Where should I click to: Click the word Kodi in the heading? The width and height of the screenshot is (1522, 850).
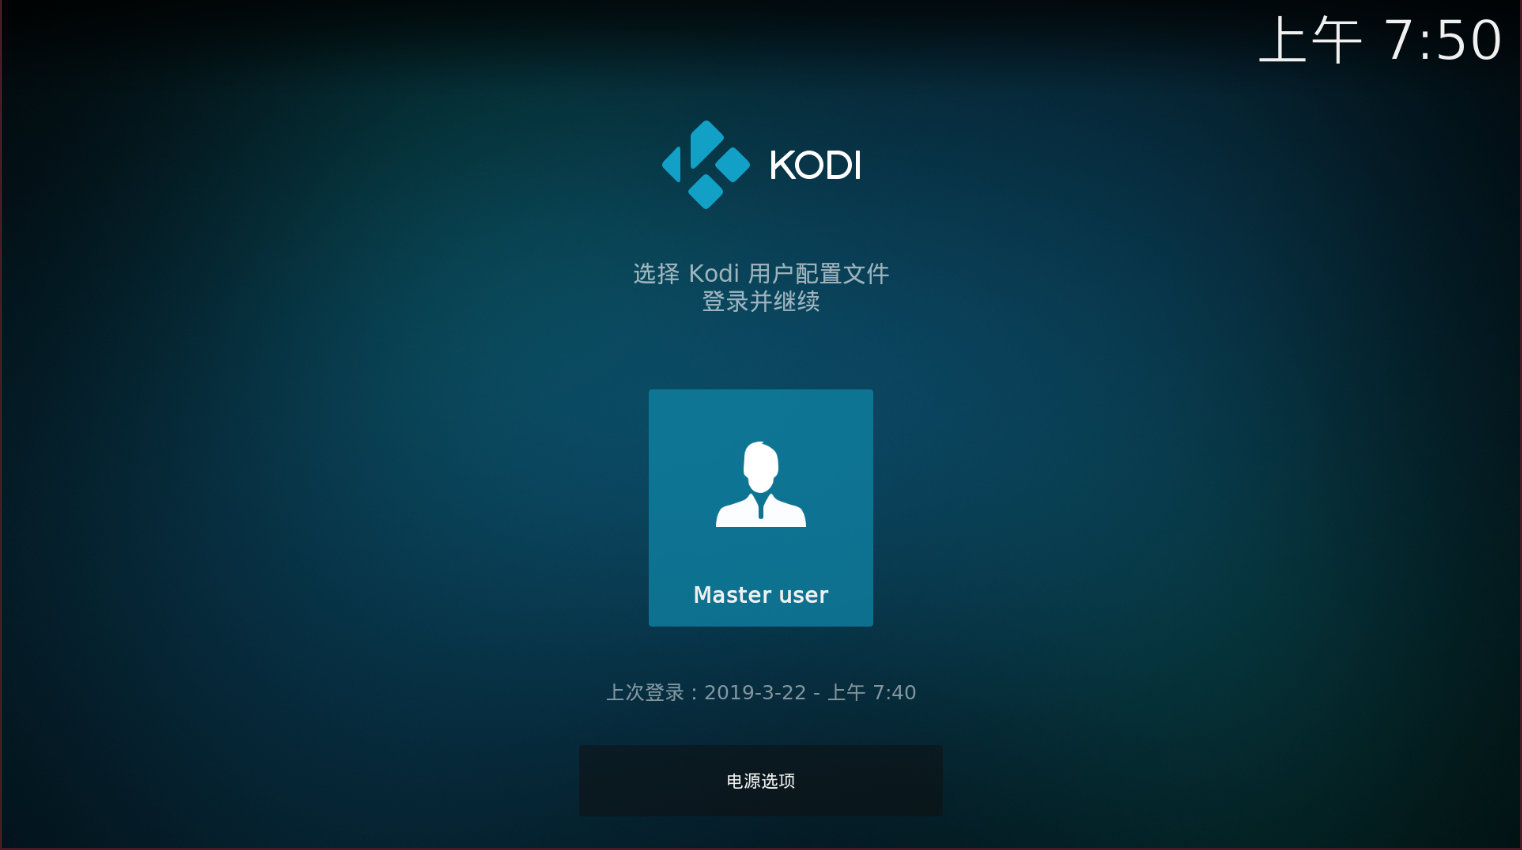[x=714, y=273]
